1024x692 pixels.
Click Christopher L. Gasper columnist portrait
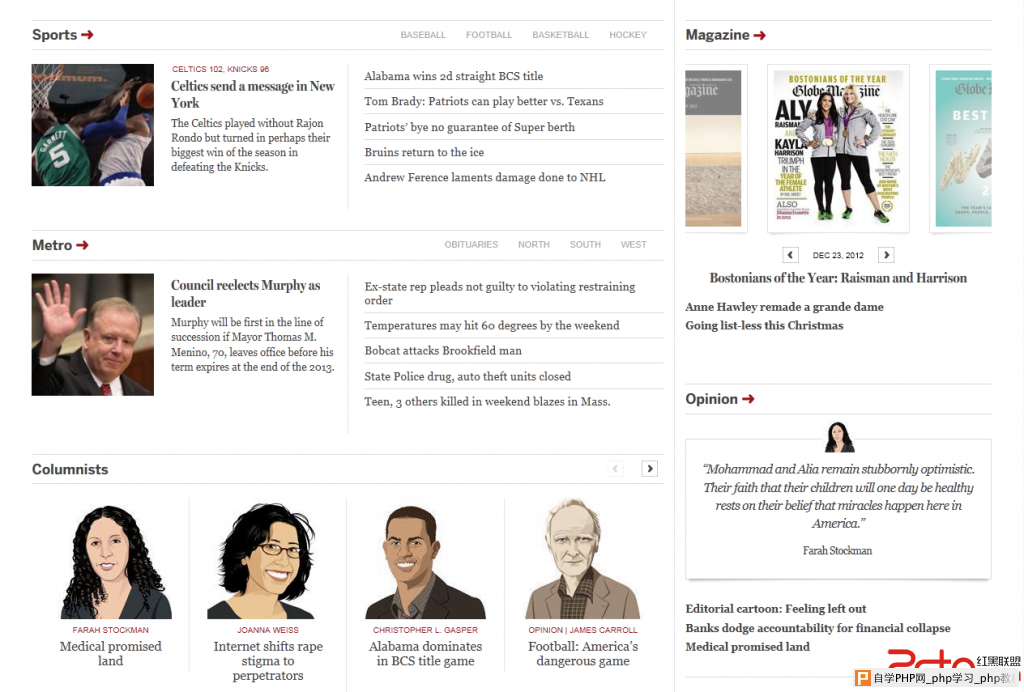(x=424, y=562)
